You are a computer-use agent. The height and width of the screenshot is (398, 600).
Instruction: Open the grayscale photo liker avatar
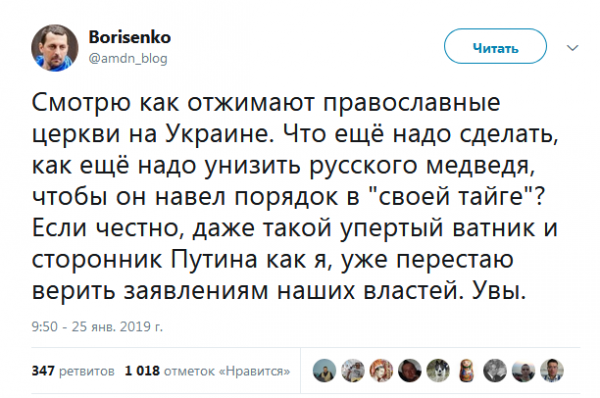[x=495, y=371]
